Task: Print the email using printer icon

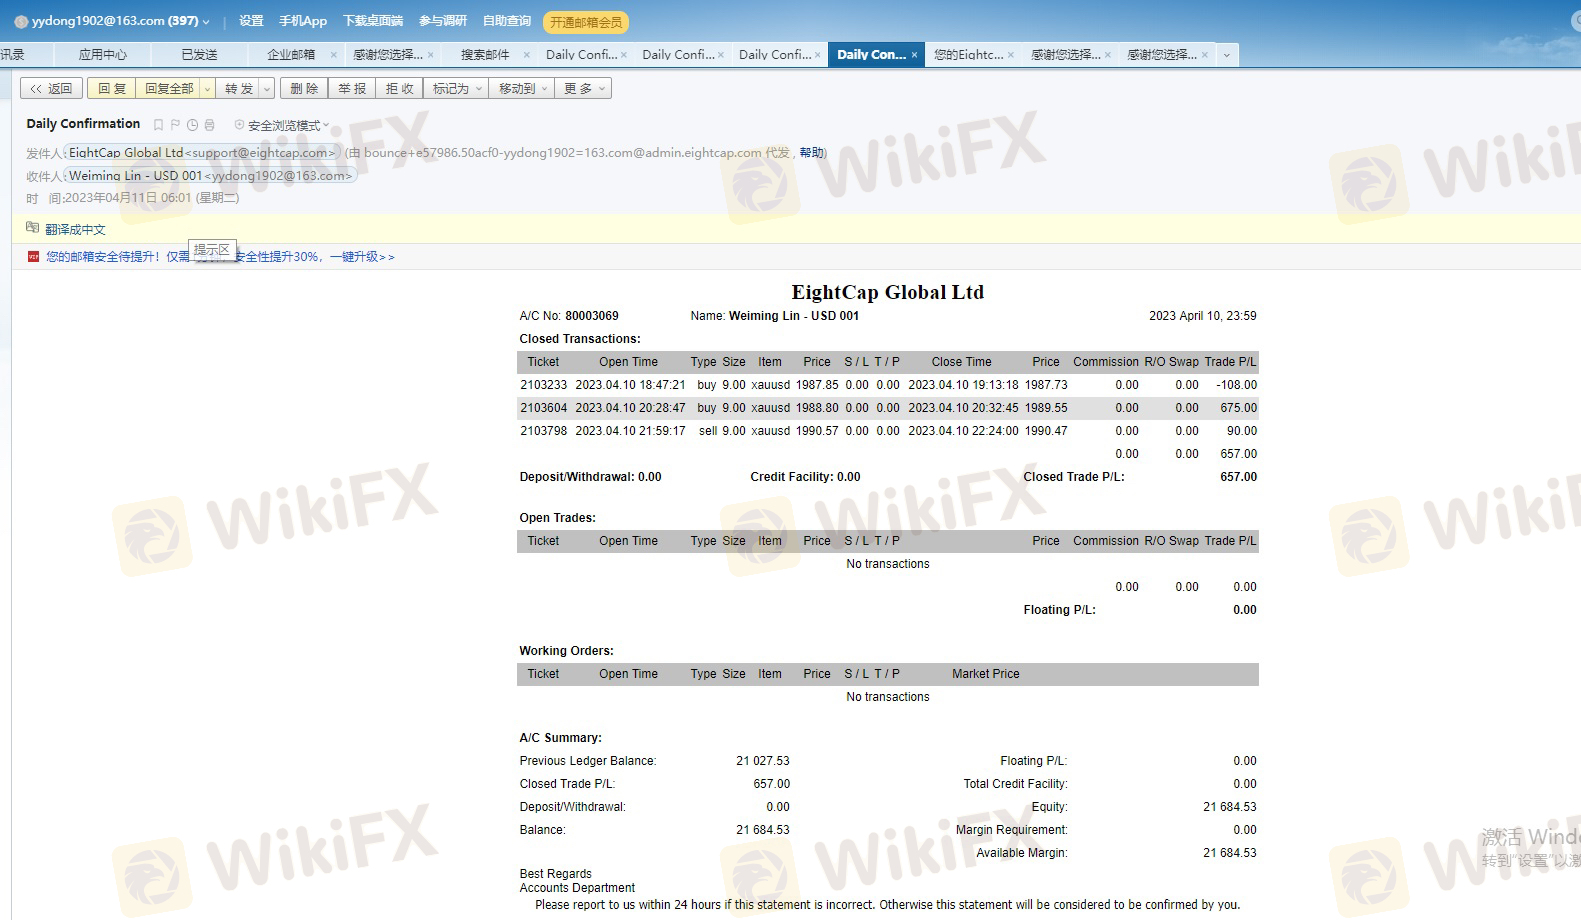Action: [209, 125]
